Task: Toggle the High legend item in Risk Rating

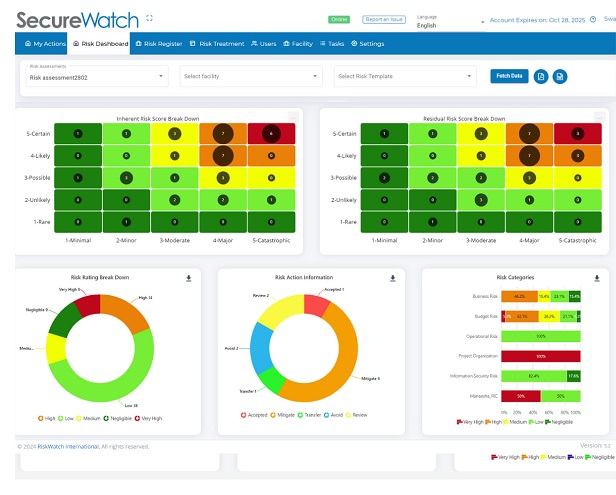Action: point(45,416)
